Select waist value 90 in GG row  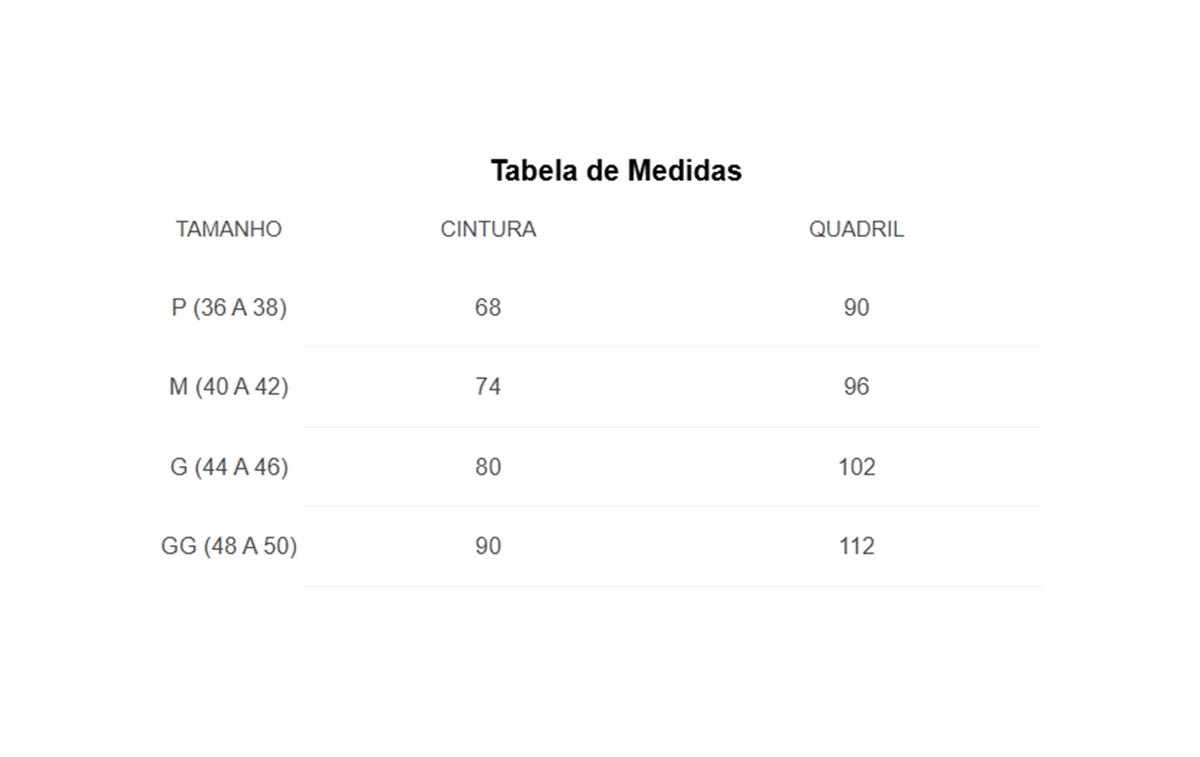[488, 546]
